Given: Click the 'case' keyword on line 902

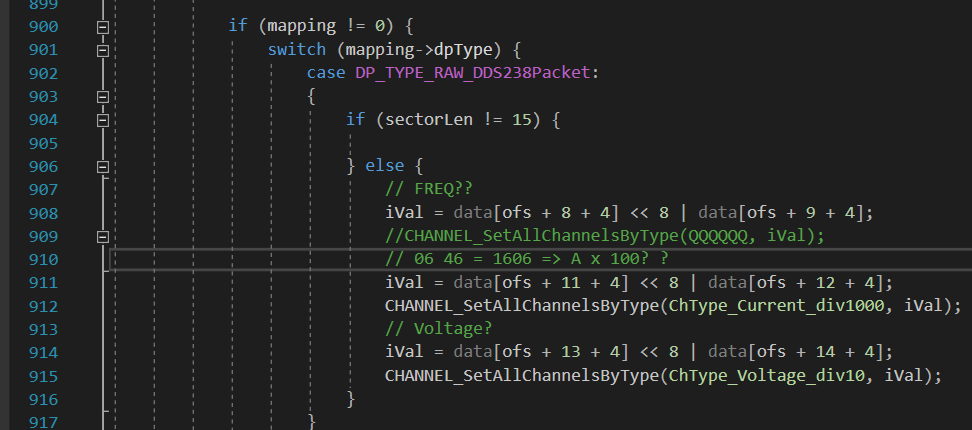Looking at the screenshot, I should 326,72.
